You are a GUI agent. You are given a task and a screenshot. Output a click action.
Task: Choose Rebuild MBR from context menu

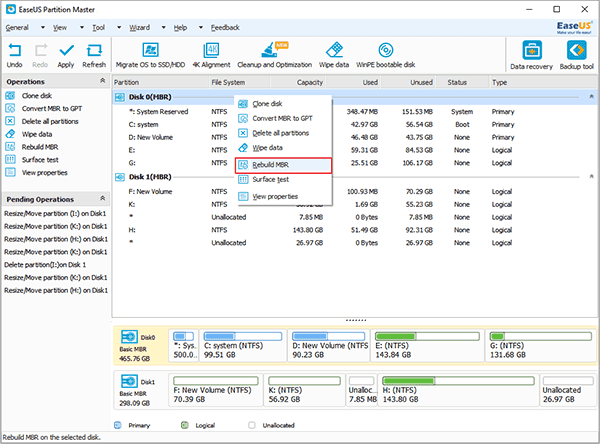(272, 164)
